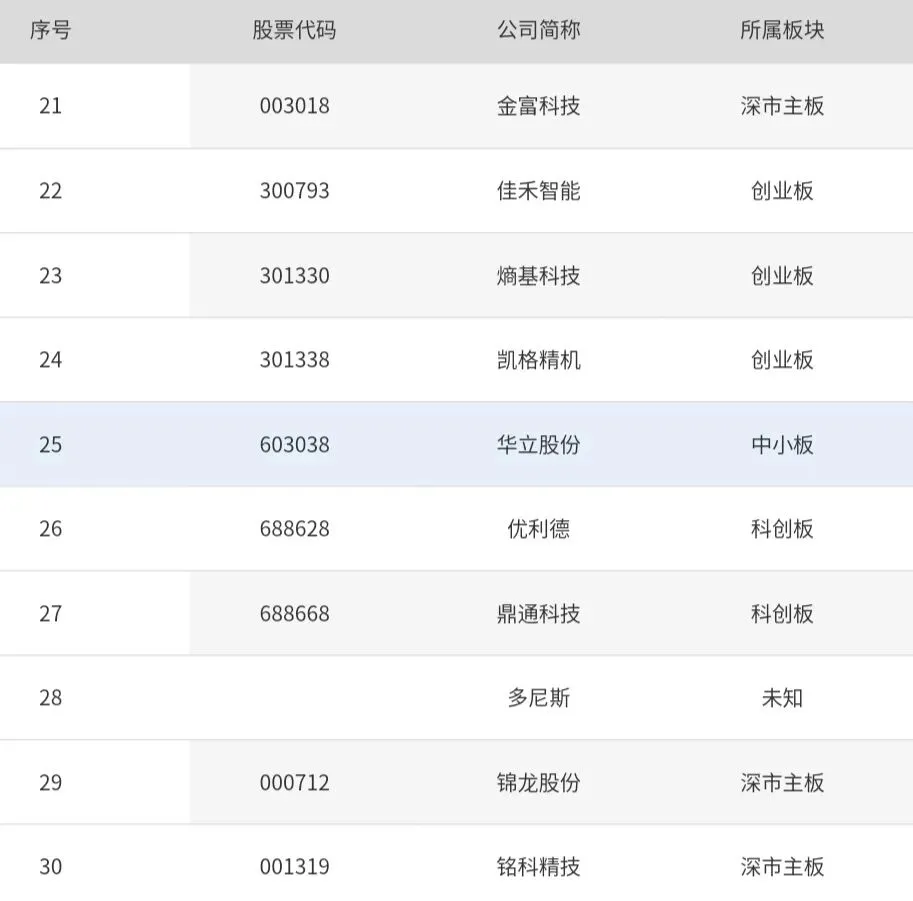
Task: Click the 中小板 cell in row 25
Action: 782,444
